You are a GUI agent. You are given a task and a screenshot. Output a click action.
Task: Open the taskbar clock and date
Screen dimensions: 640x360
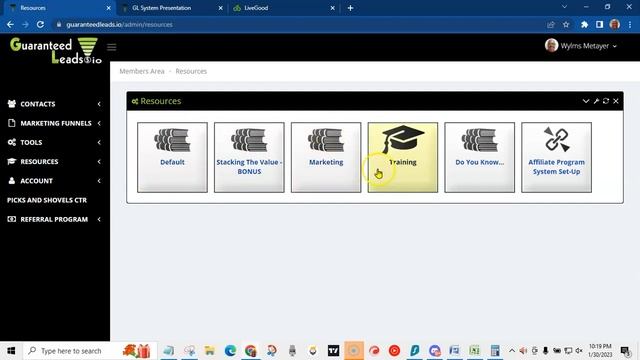tap(600, 351)
